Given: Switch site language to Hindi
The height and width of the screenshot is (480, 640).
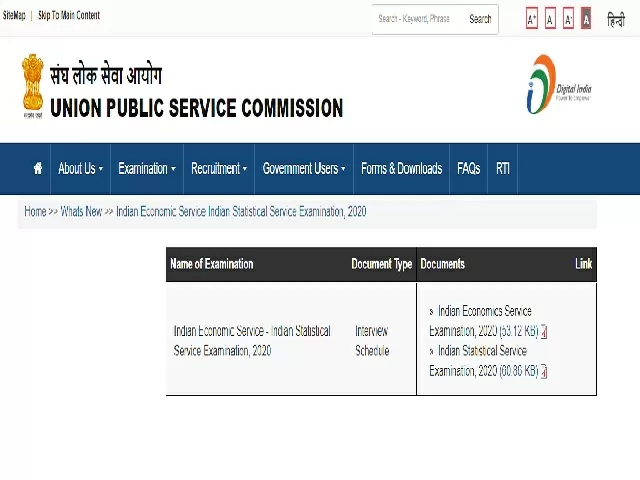Looking at the screenshot, I should point(616,19).
